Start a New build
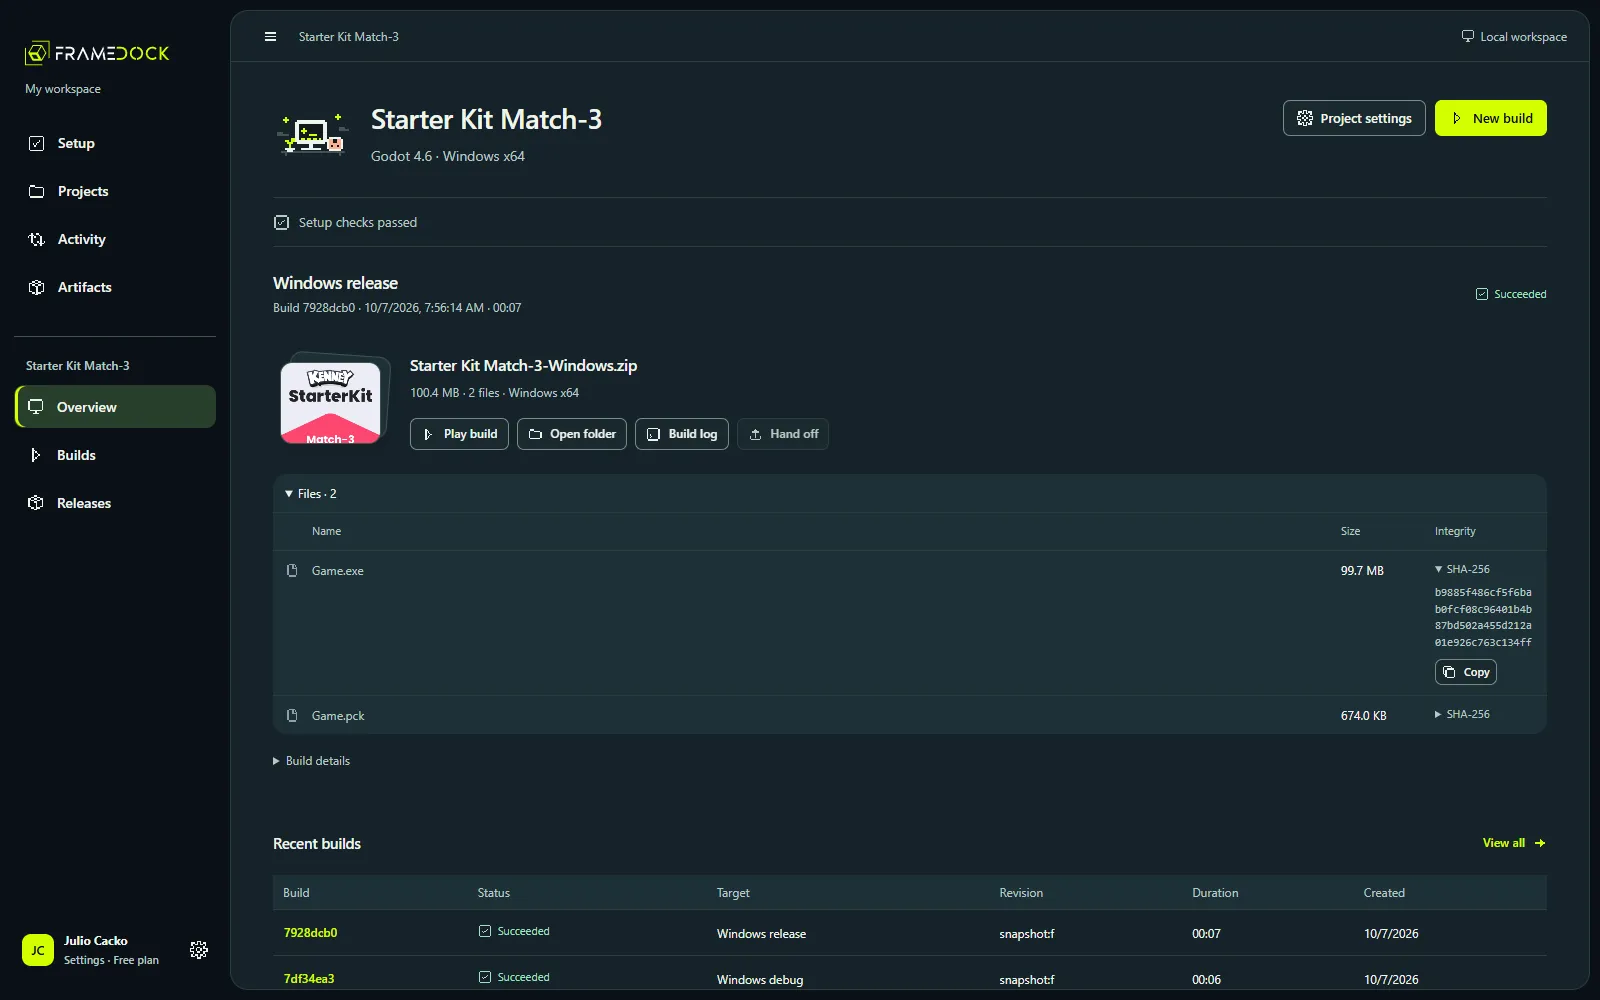 (1490, 118)
